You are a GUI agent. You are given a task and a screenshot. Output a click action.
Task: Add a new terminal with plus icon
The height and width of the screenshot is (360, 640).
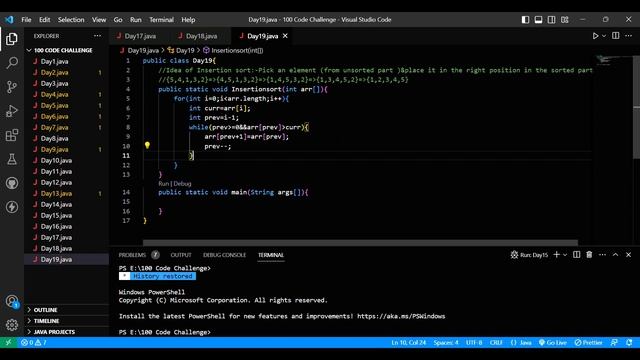click(556, 255)
